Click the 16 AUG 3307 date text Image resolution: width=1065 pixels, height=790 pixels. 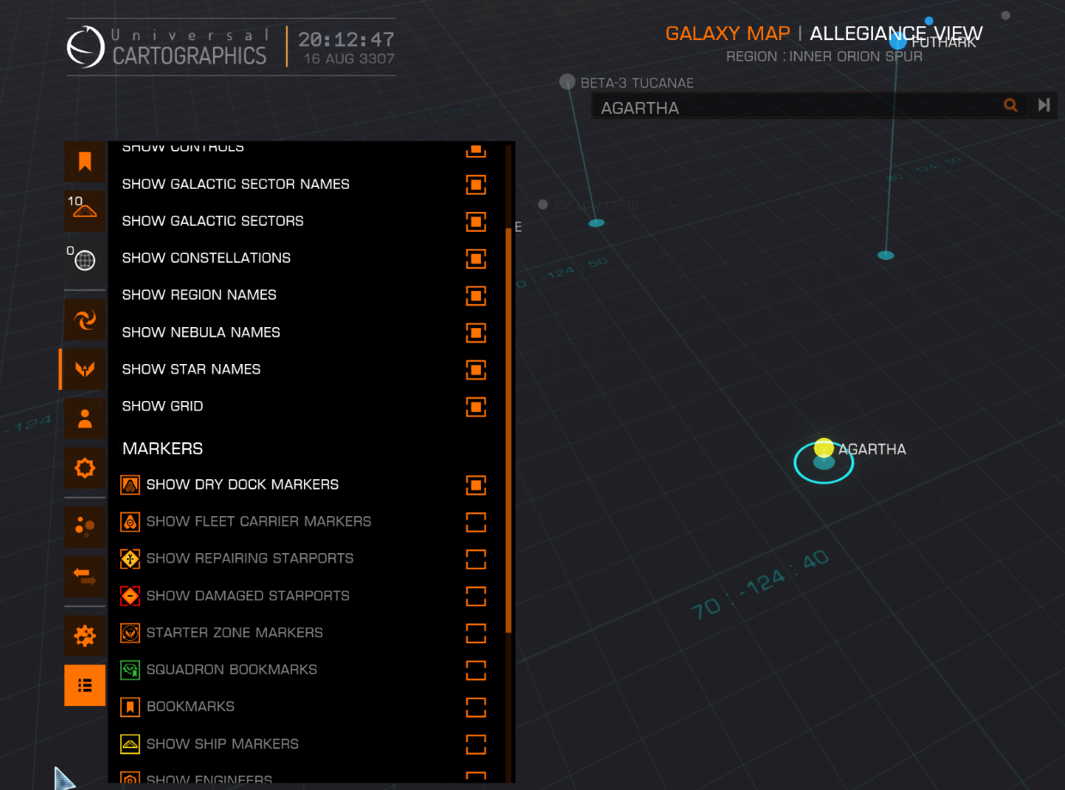pyautogui.click(x=349, y=59)
